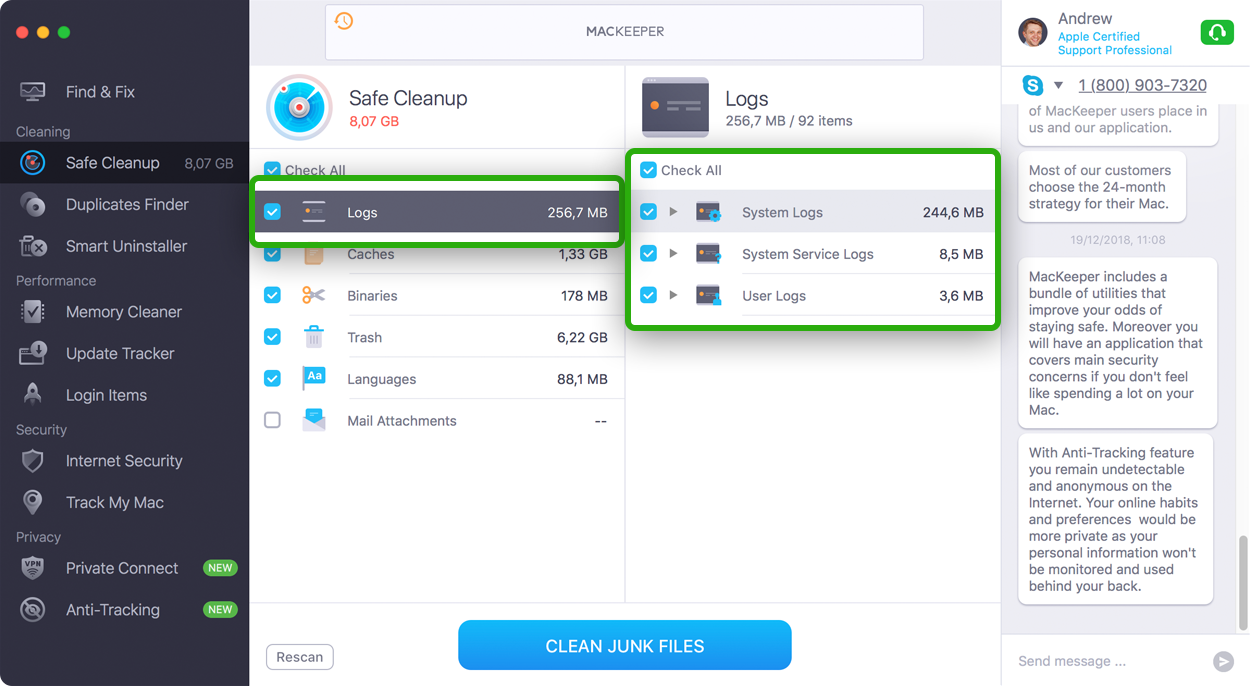This screenshot has width=1250, height=686.
Task: Expand the System Service Logs triangle
Action: pyautogui.click(x=673, y=254)
